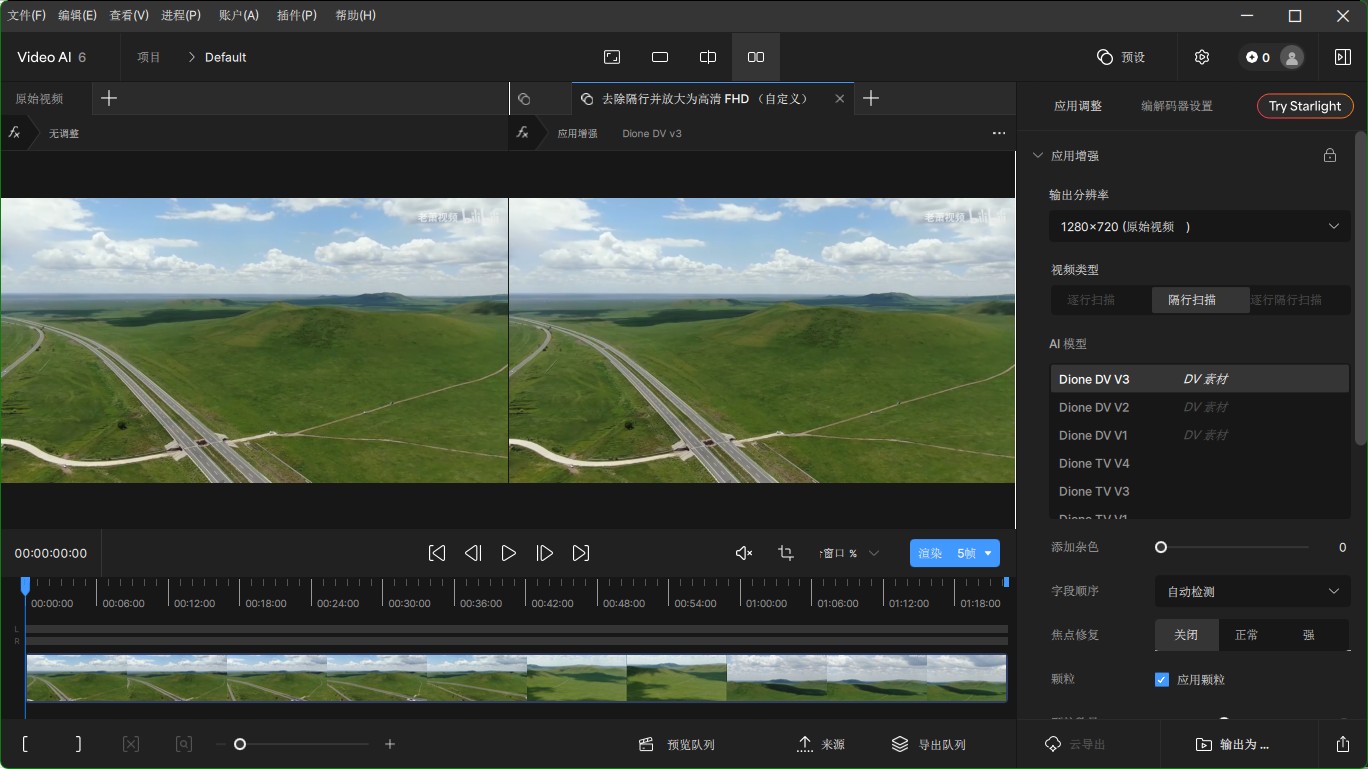This screenshot has height=769, width=1368.
Task: Click the crop tool icon
Action: pyautogui.click(x=786, y=553)
